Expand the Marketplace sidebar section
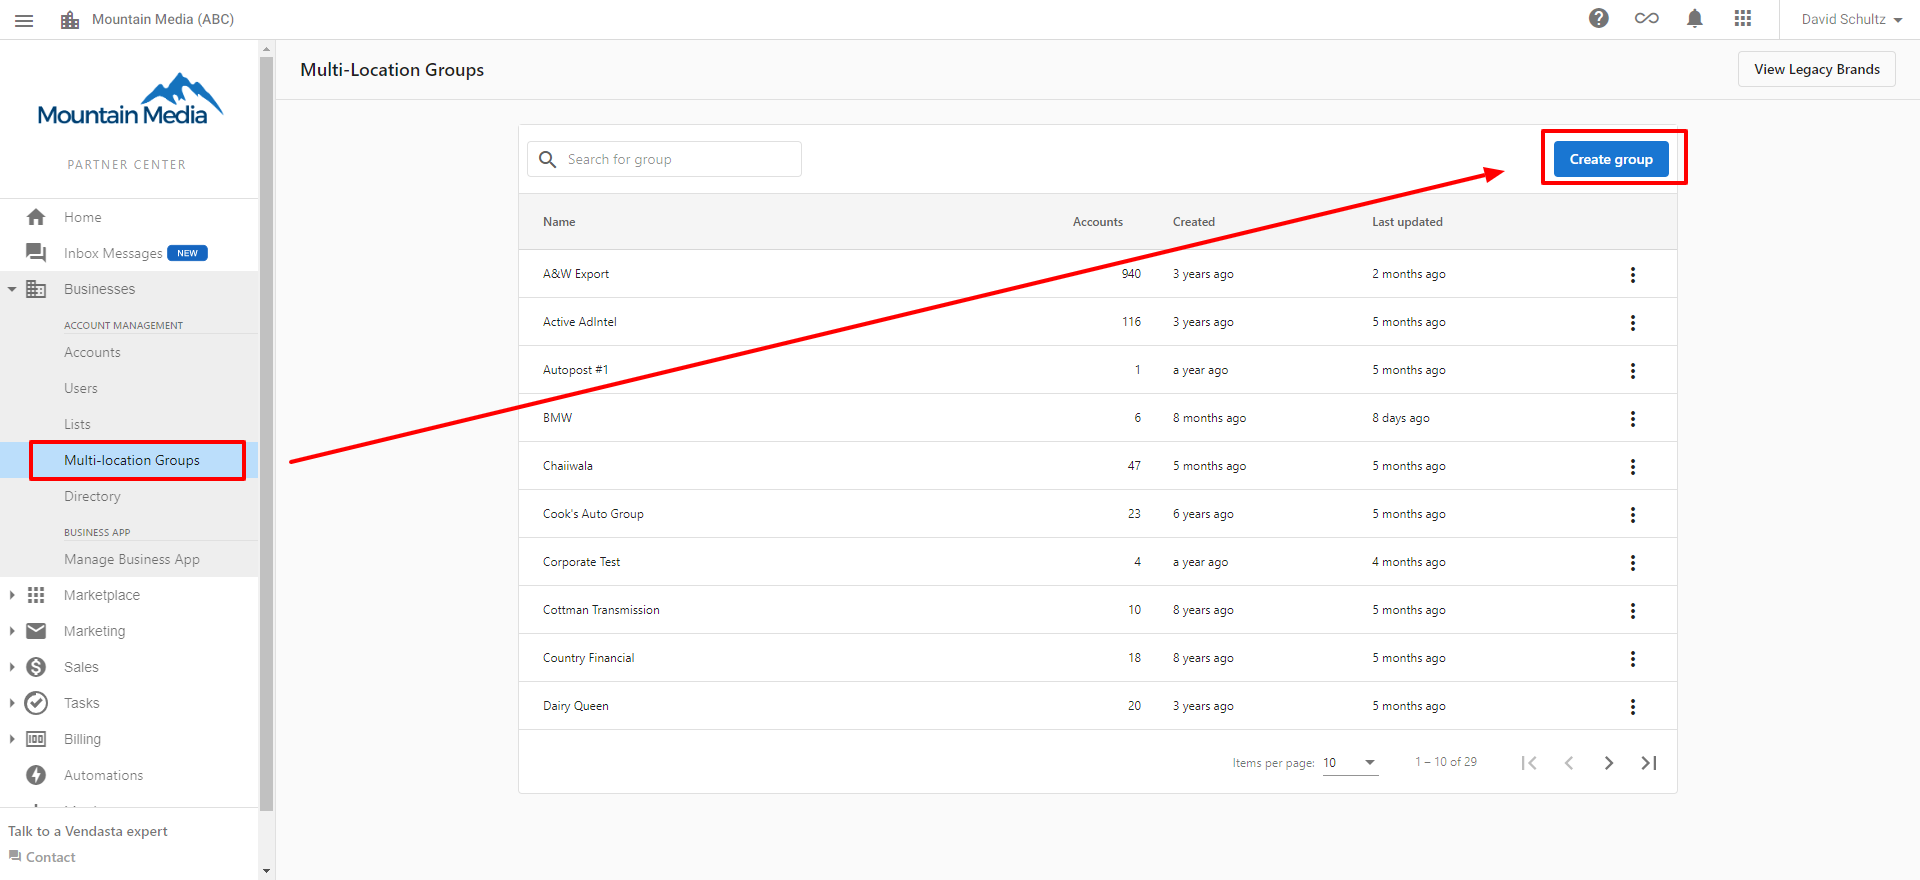Viewport: 1920px width, 880px height. [12, 595]
